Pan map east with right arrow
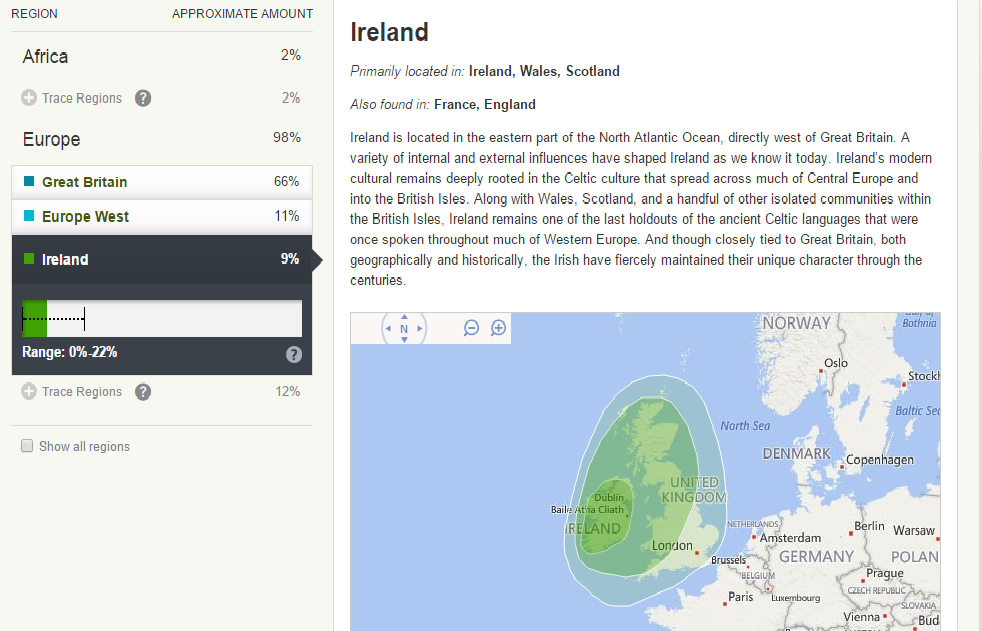This screenshot has height=631, width=982. [x=420, y=328]
